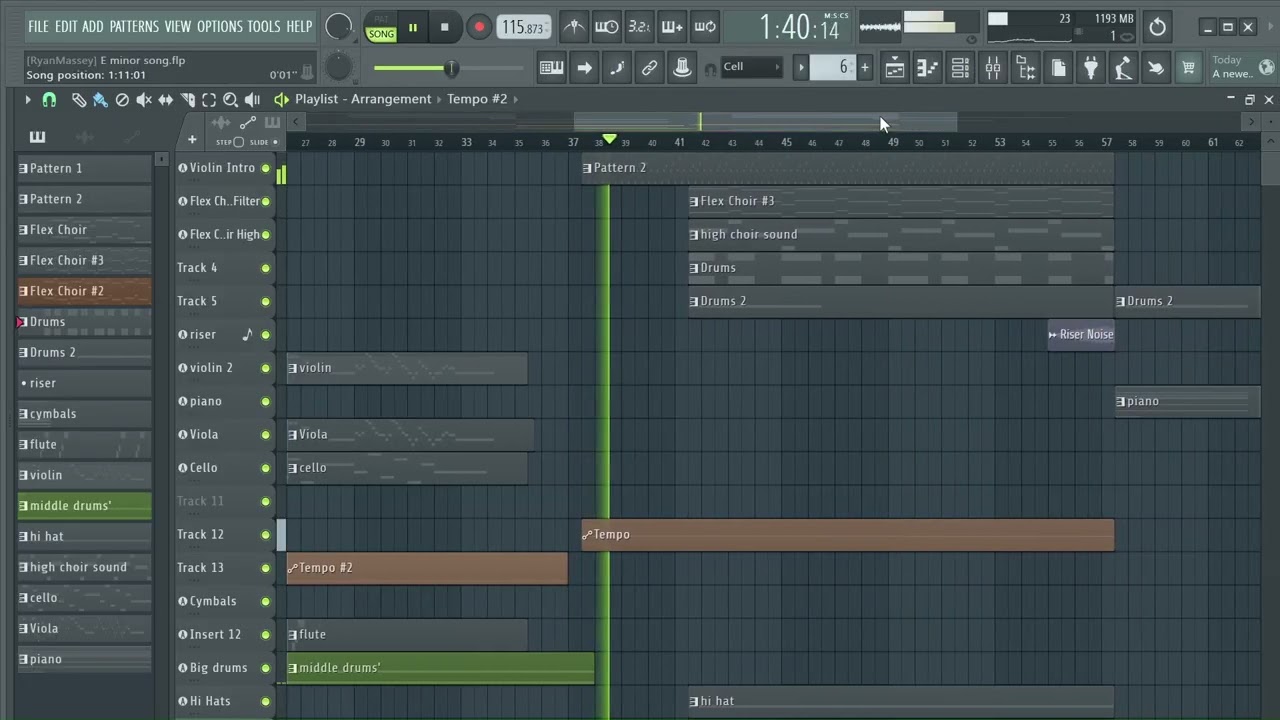Click the multilink to controllers knob icon
This screenshot has width=1280, height=720.
pos(682,68)
